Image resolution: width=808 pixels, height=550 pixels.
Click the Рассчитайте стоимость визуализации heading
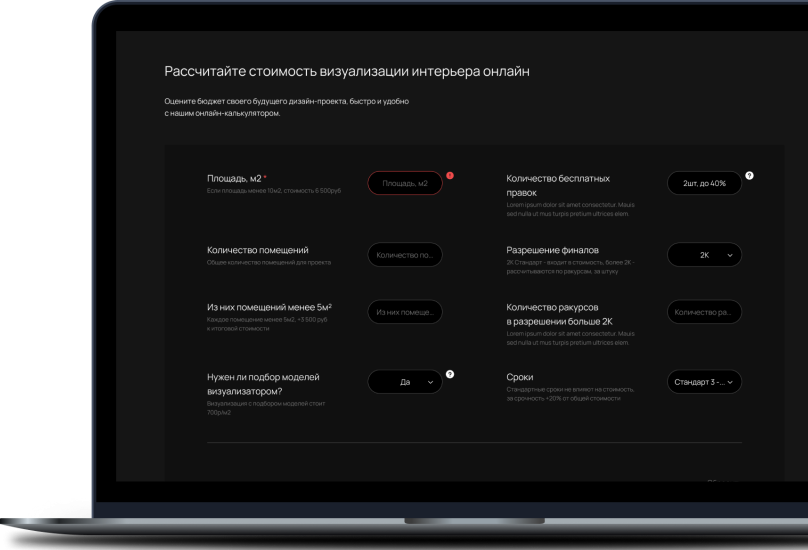point(347,72)
